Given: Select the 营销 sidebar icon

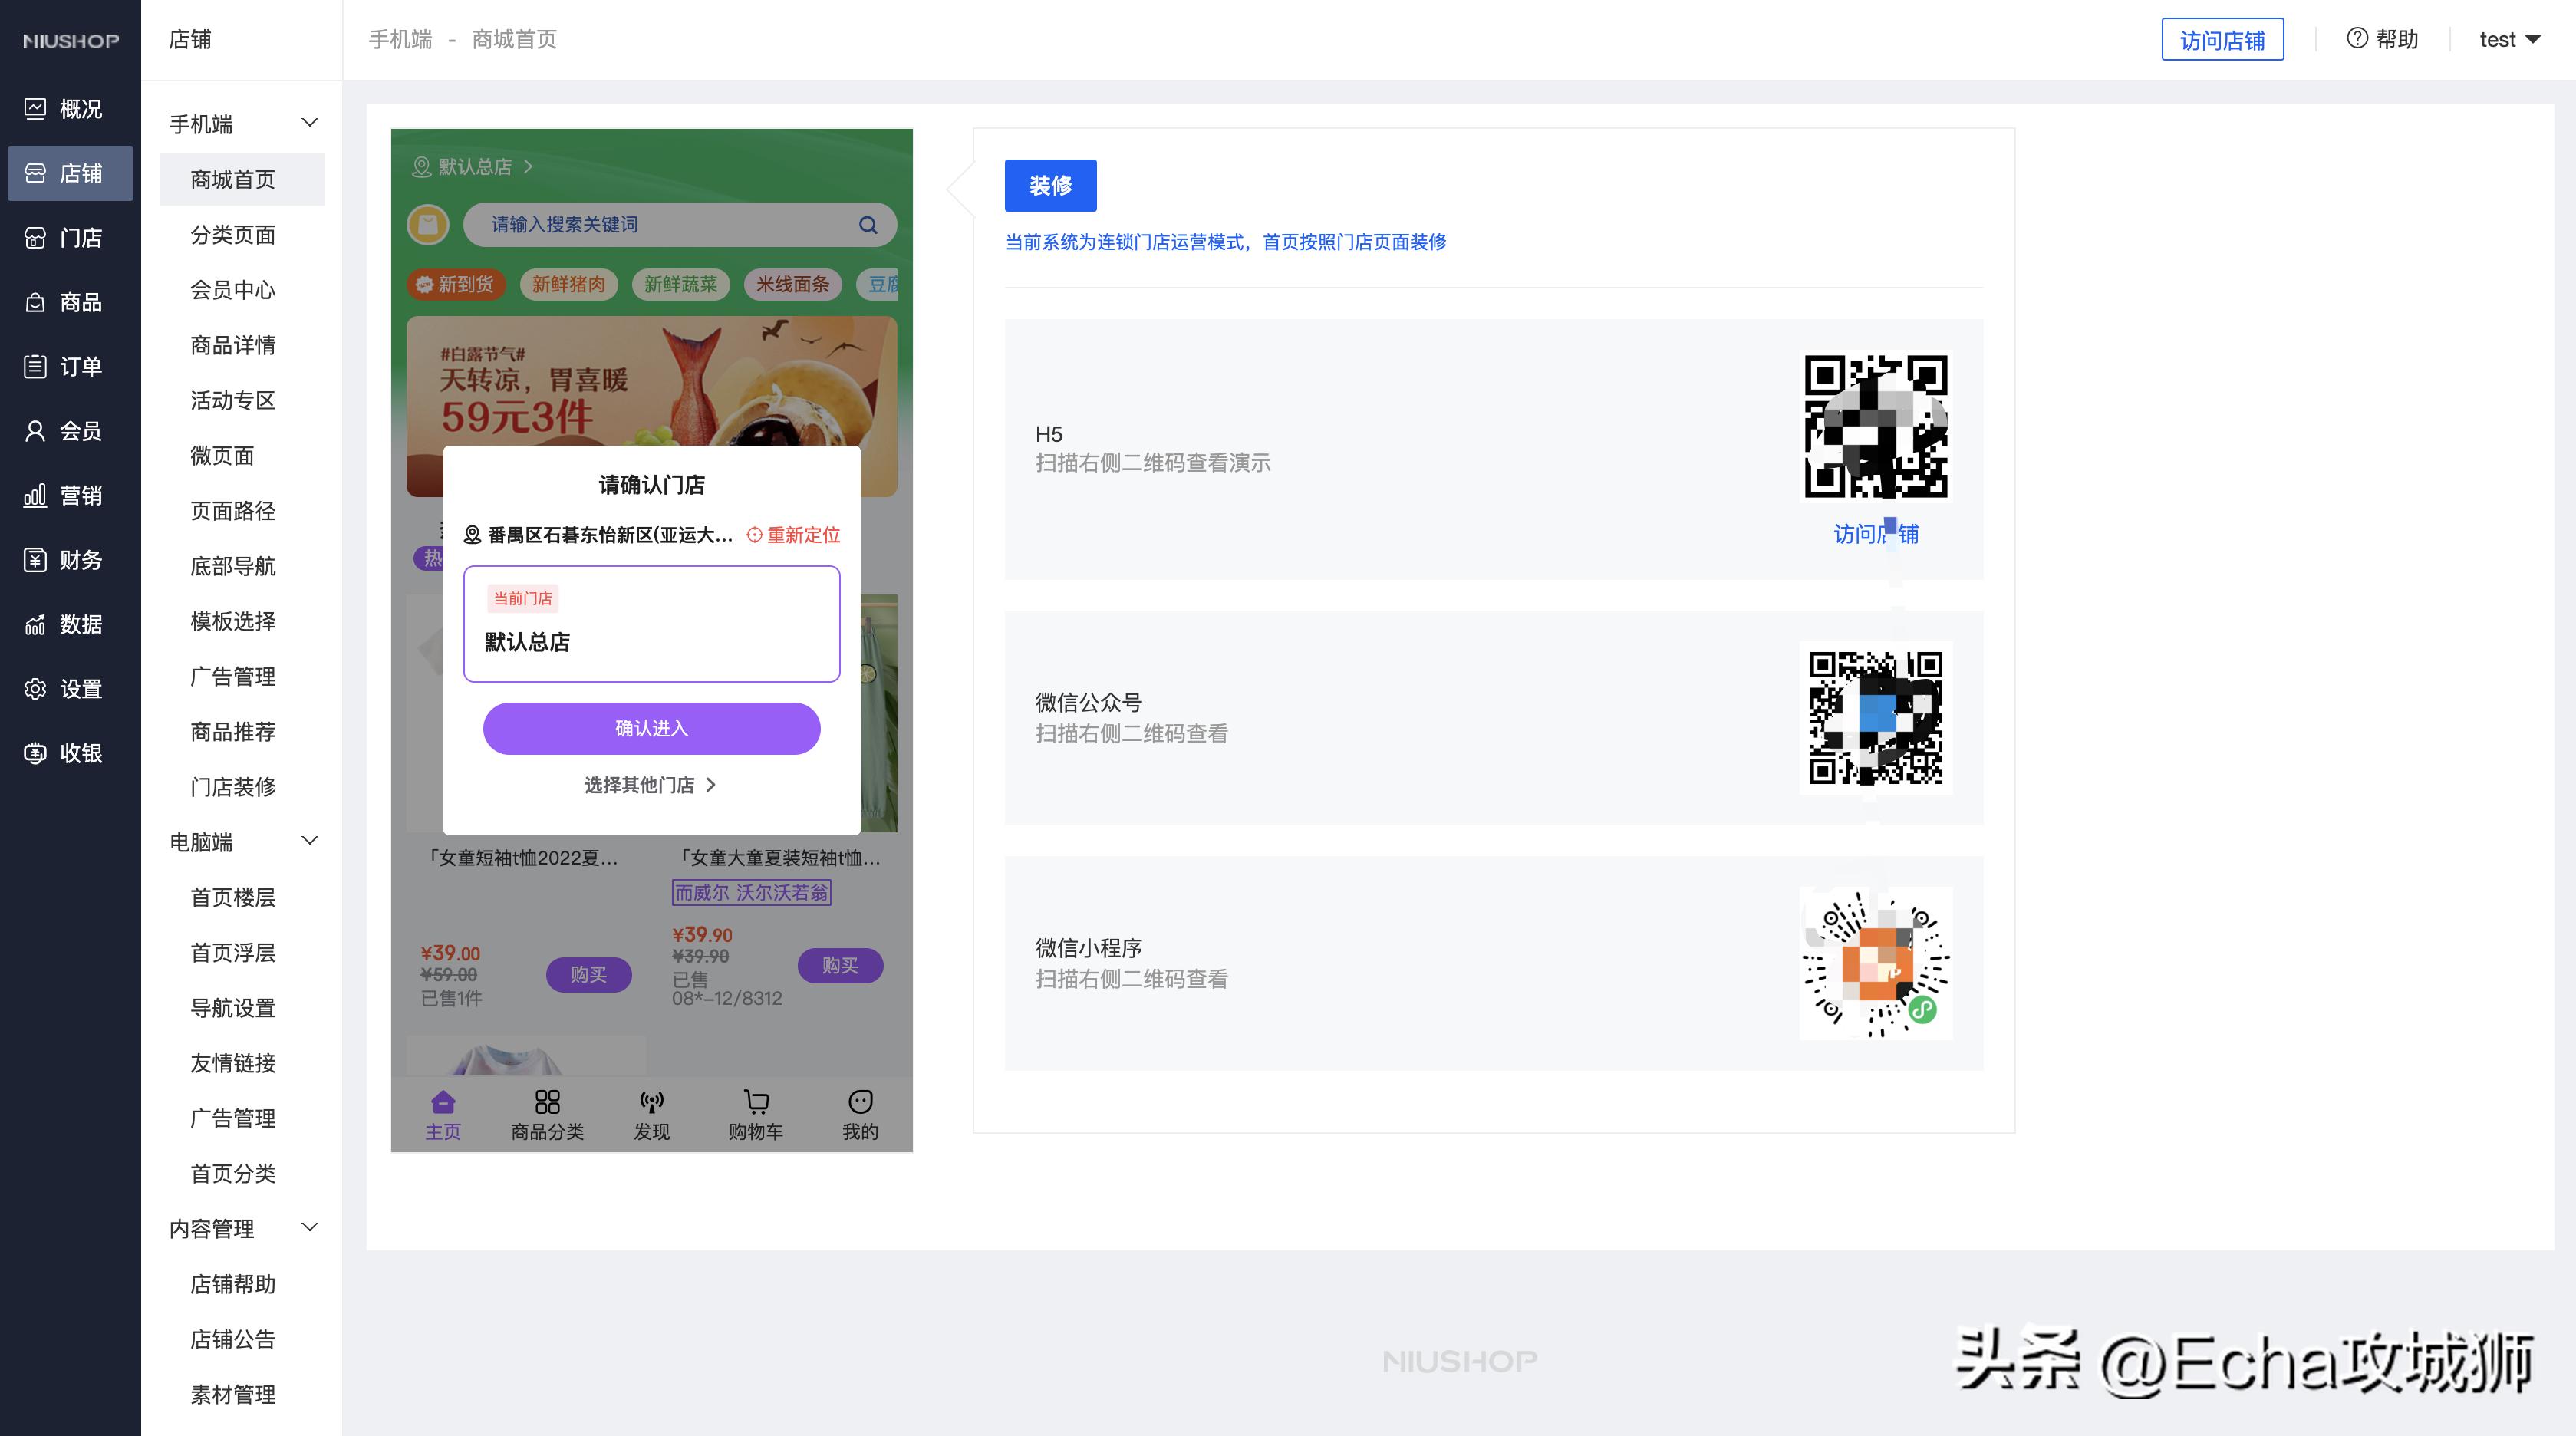Looking at the screenshot, I should pyautogui.click(x=70, y=495).
